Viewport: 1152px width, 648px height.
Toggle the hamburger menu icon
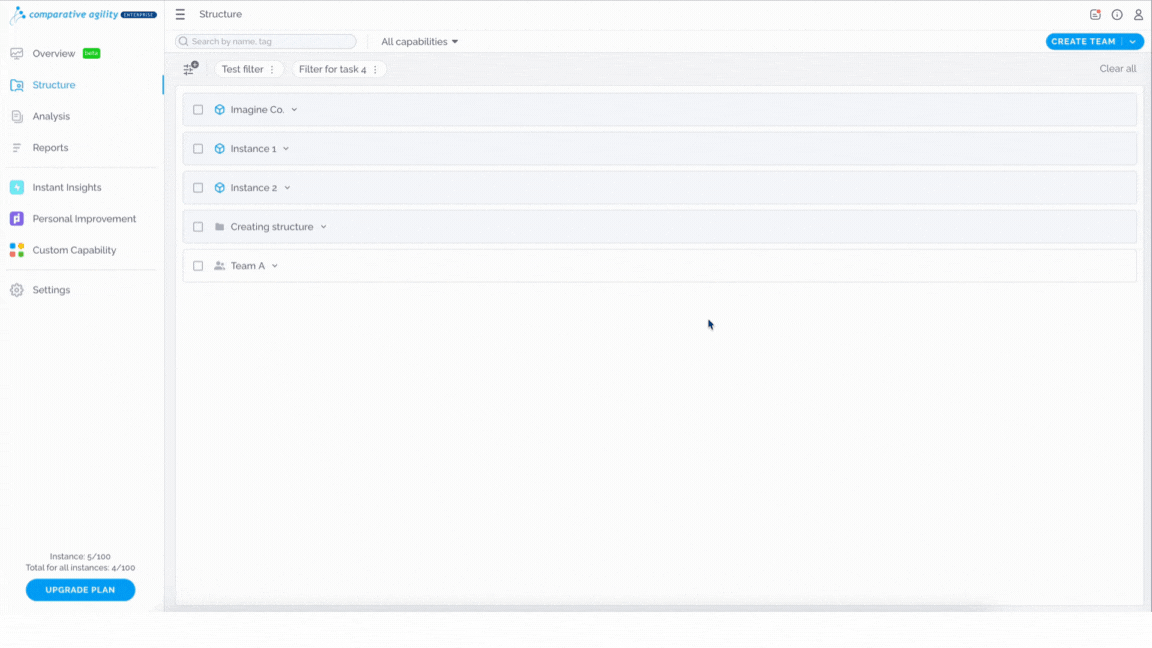pos(180,14)
